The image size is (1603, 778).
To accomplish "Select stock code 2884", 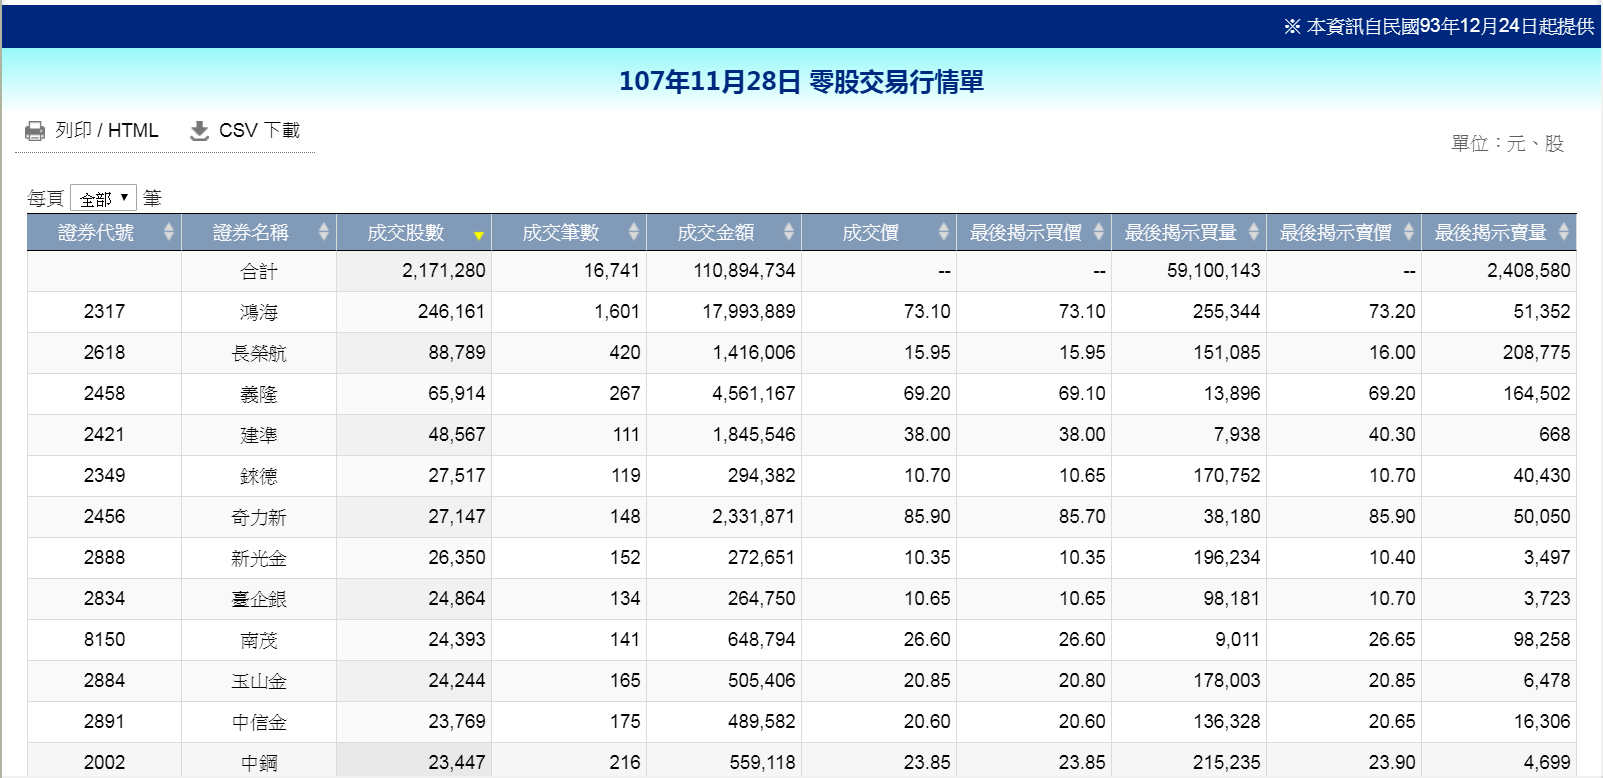I will point(104,681).
